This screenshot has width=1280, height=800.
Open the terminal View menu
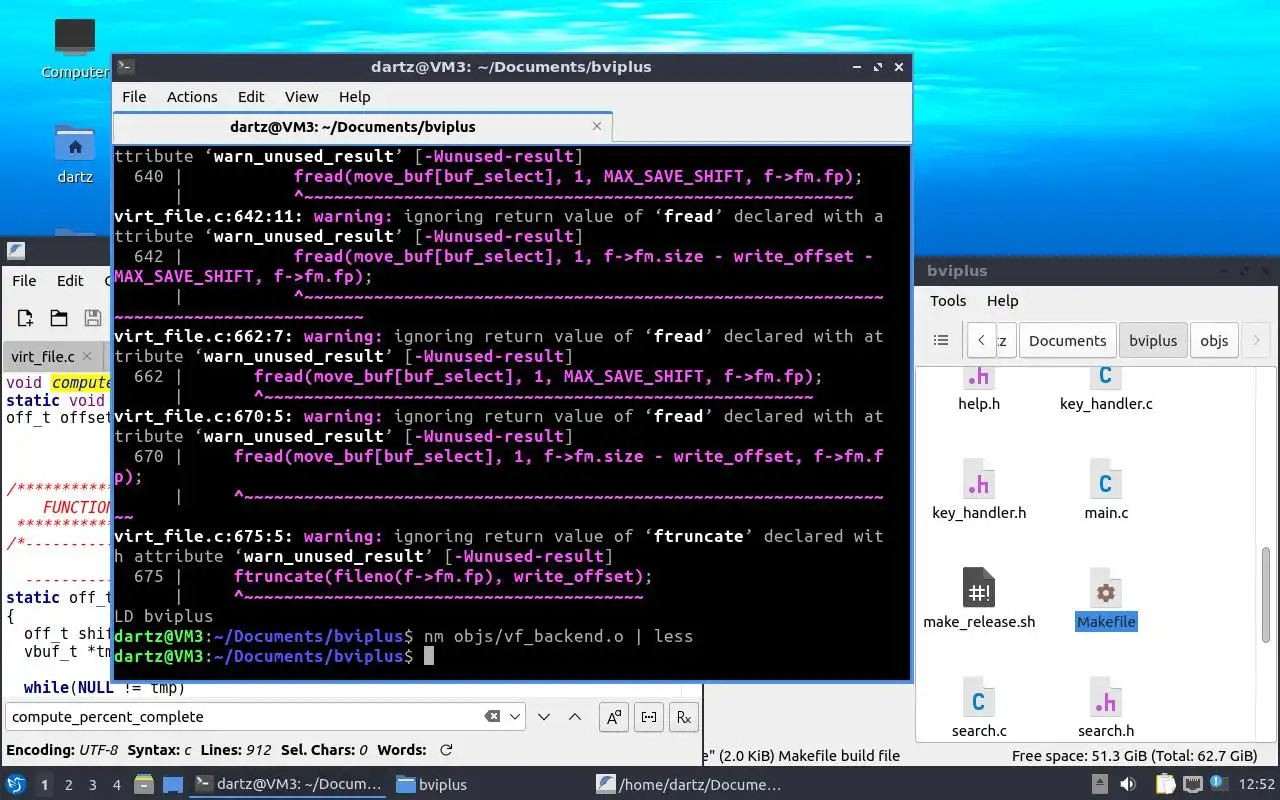point(301,97)
